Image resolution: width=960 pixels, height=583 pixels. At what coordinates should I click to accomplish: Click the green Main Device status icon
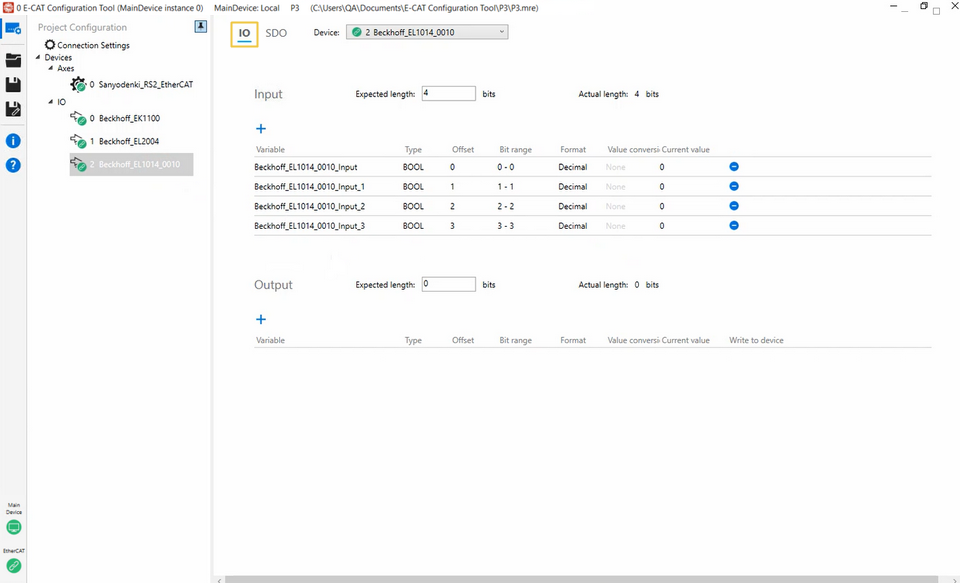point(13,527)
